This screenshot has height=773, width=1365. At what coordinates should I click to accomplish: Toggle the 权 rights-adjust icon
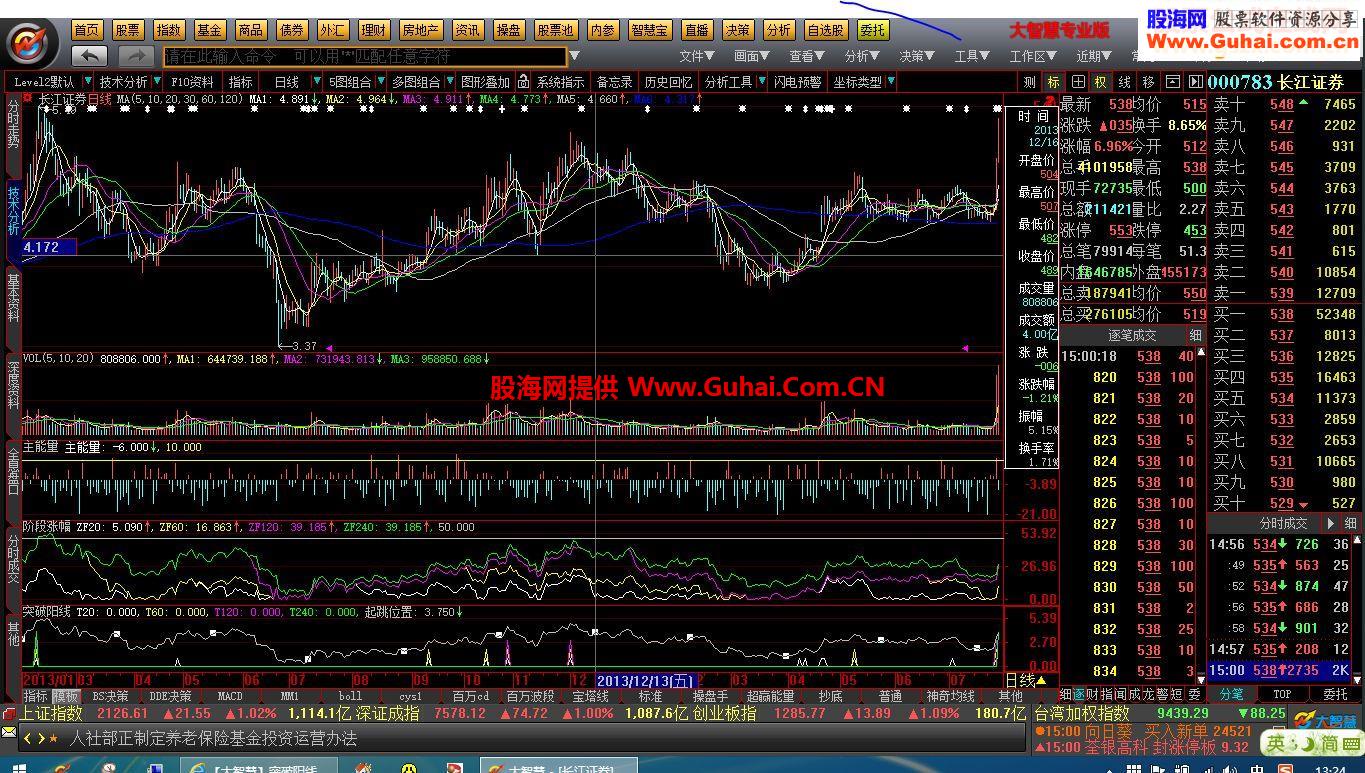(1101, 81)
